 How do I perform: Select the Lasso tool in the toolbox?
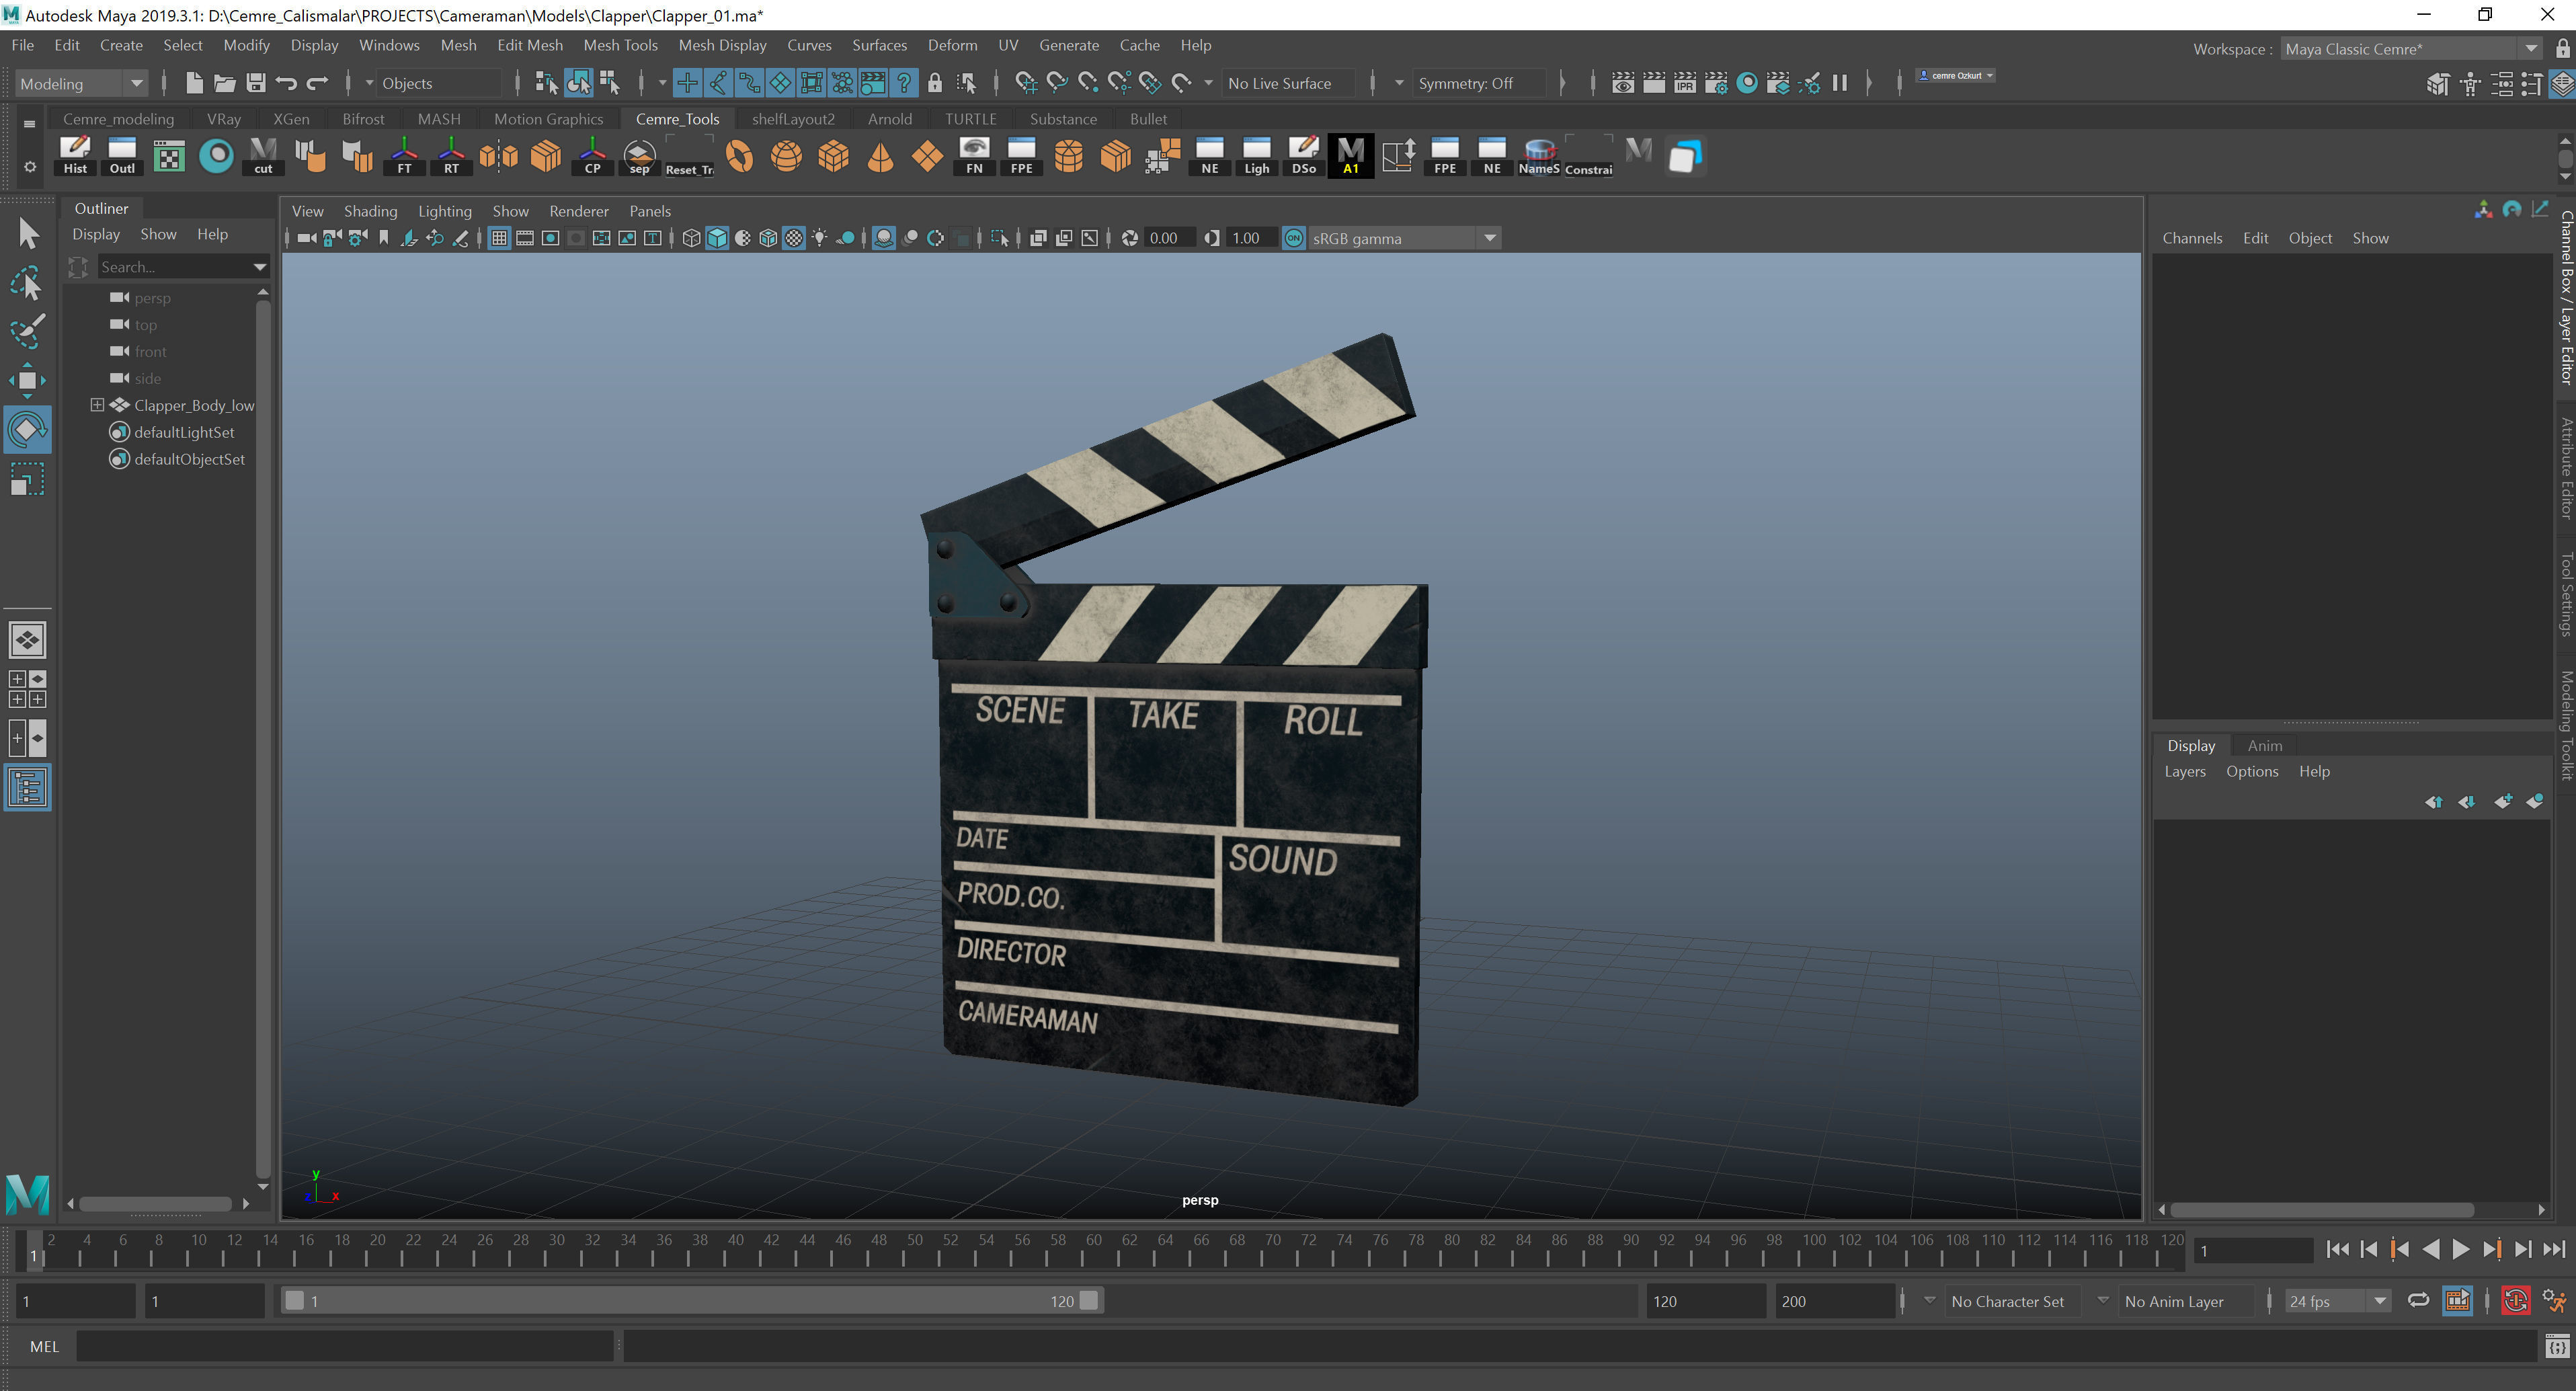(x=27, y=283)
